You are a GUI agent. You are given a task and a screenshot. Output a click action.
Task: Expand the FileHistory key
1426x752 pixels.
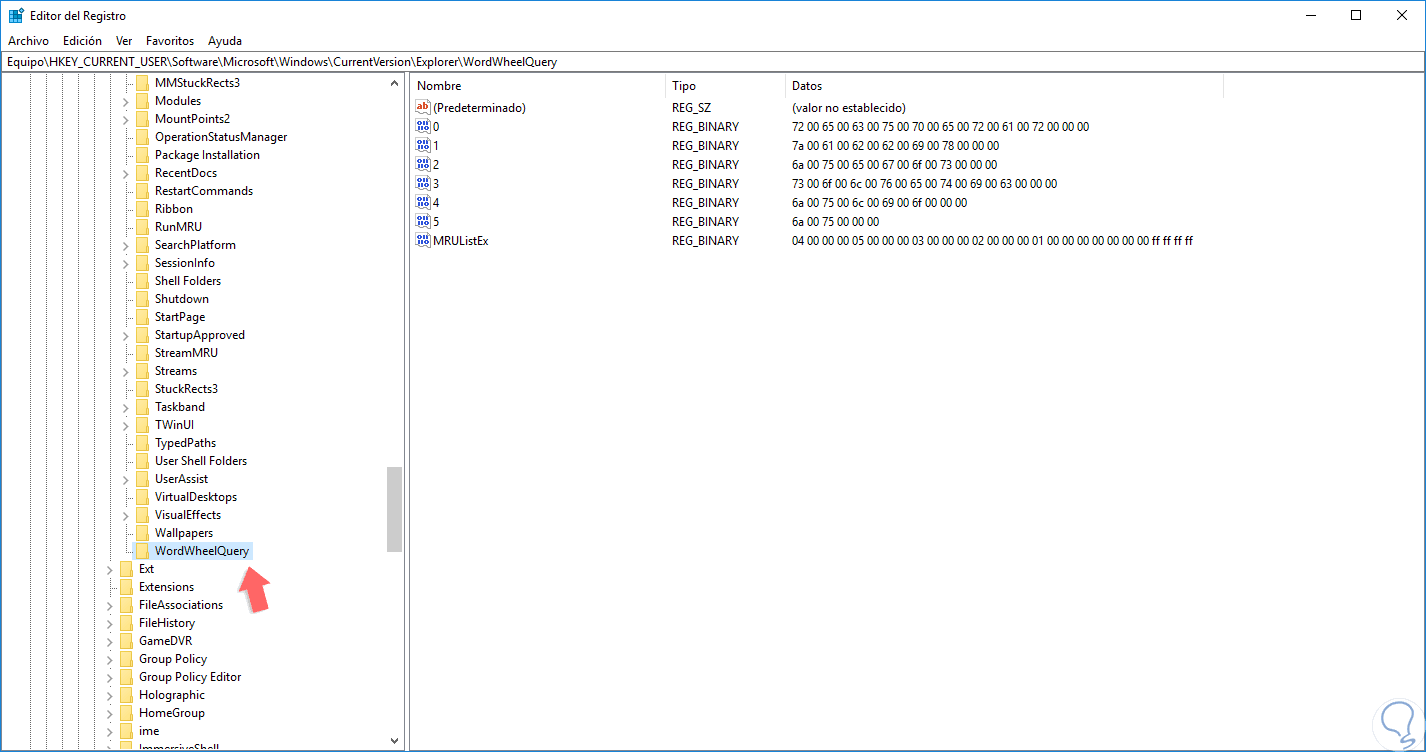pyautogui.click(x=110, y=623)
